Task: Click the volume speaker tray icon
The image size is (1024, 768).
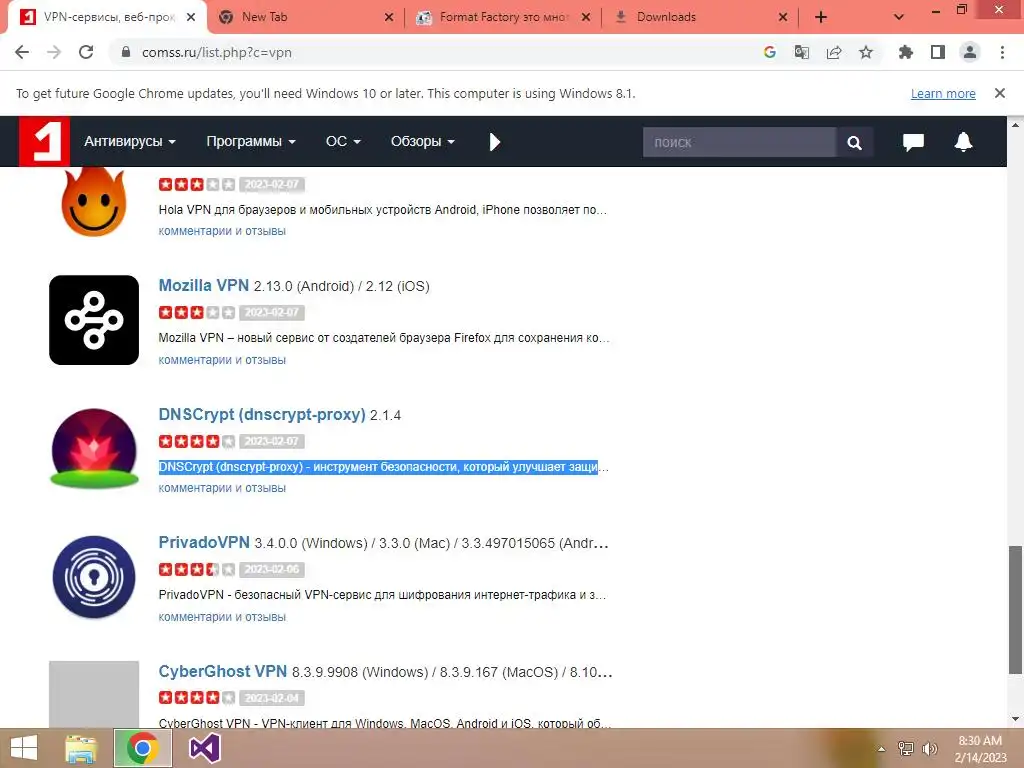Action: point(930,749)
